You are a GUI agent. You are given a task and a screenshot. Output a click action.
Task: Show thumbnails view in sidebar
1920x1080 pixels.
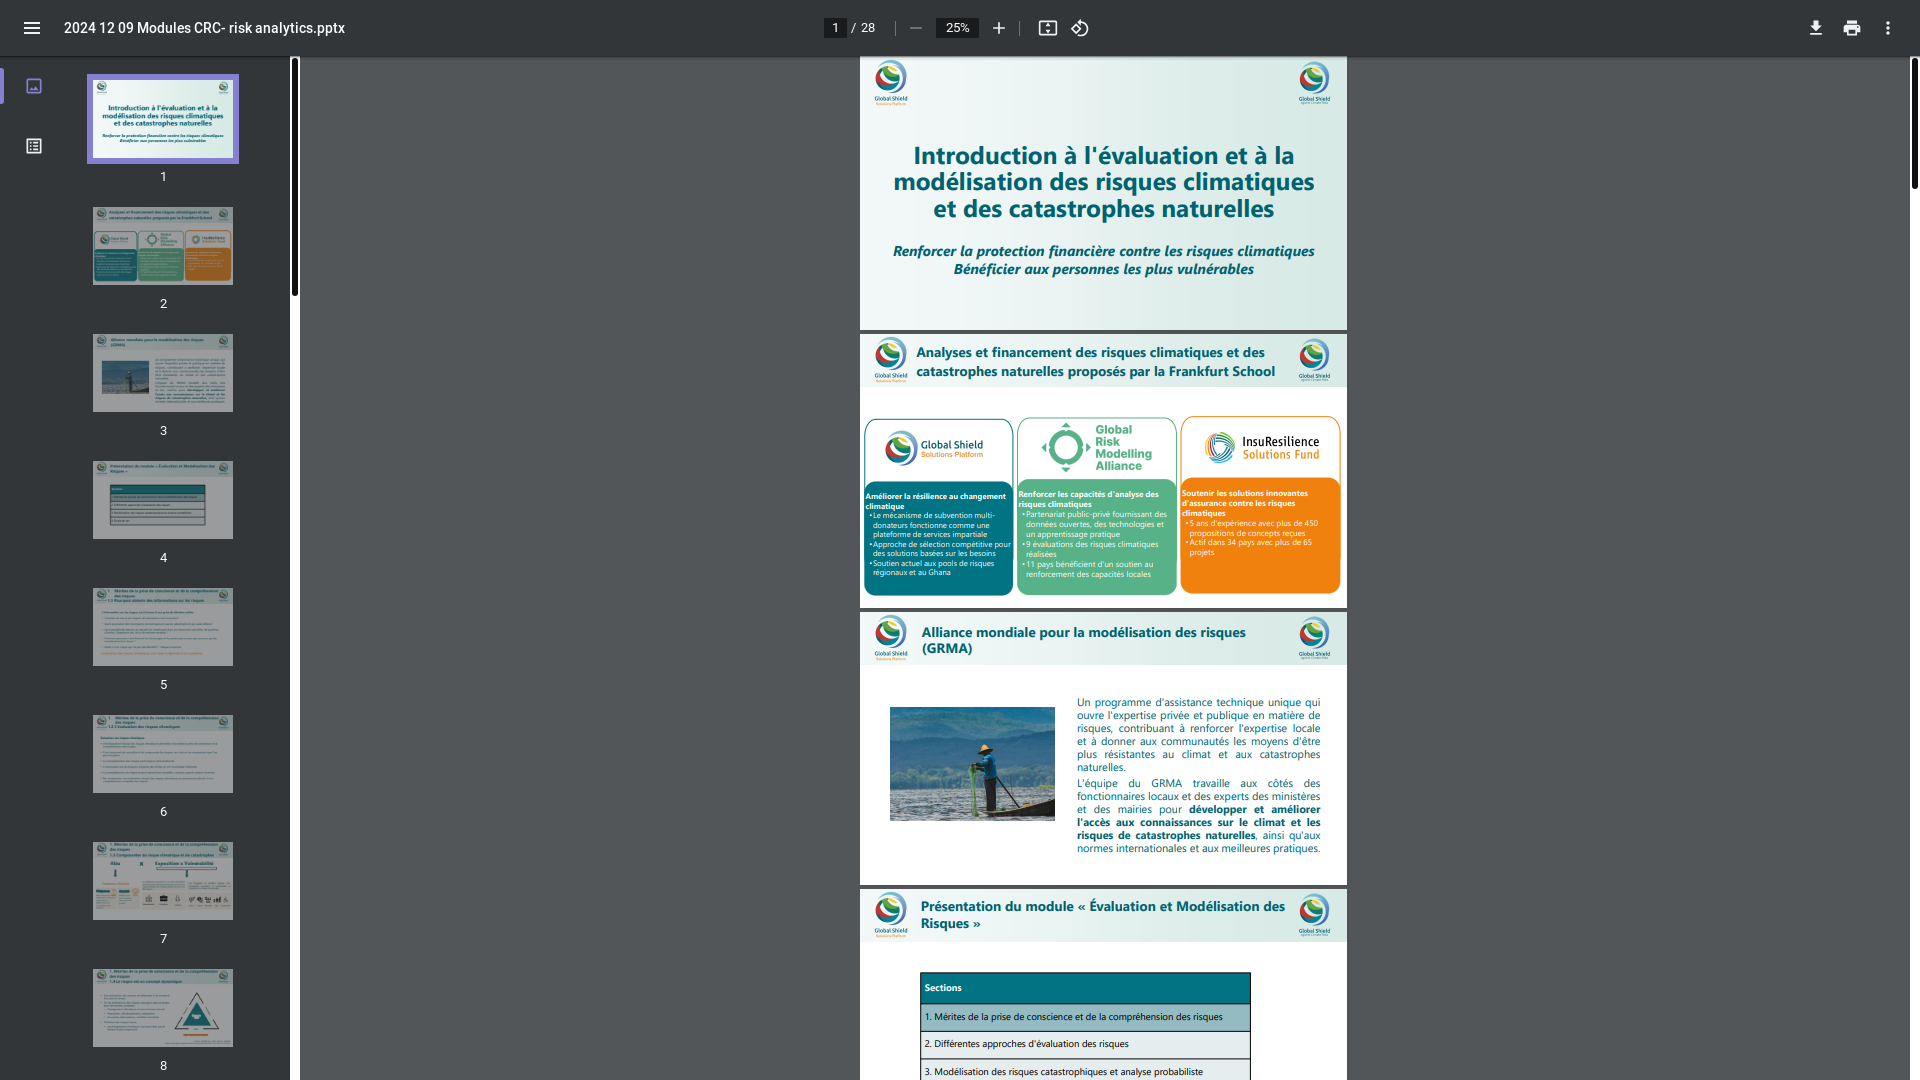click(x=34, y=86)
